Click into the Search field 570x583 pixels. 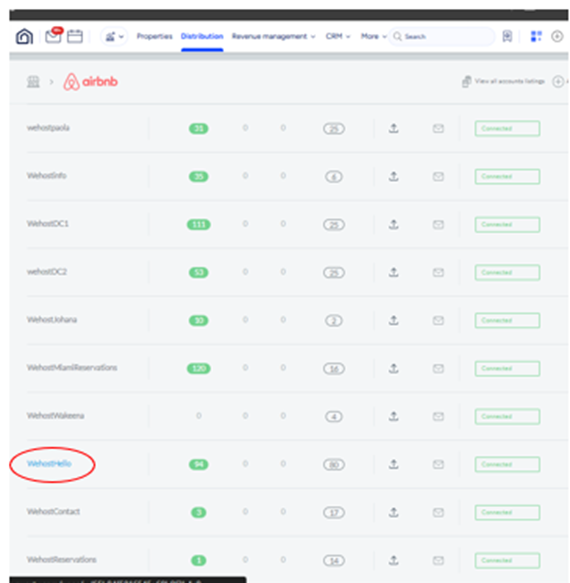(x=441, y=36)
